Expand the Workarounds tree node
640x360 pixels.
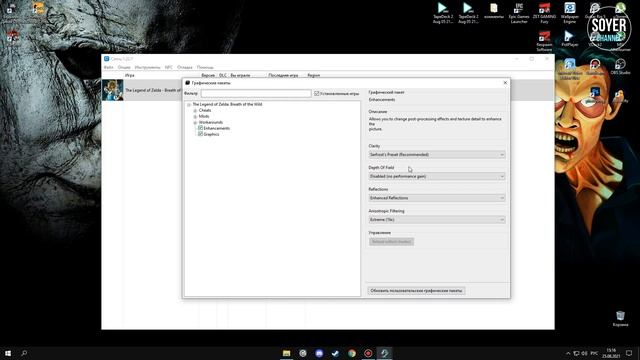pyautogui.click(x=195, y=122)
